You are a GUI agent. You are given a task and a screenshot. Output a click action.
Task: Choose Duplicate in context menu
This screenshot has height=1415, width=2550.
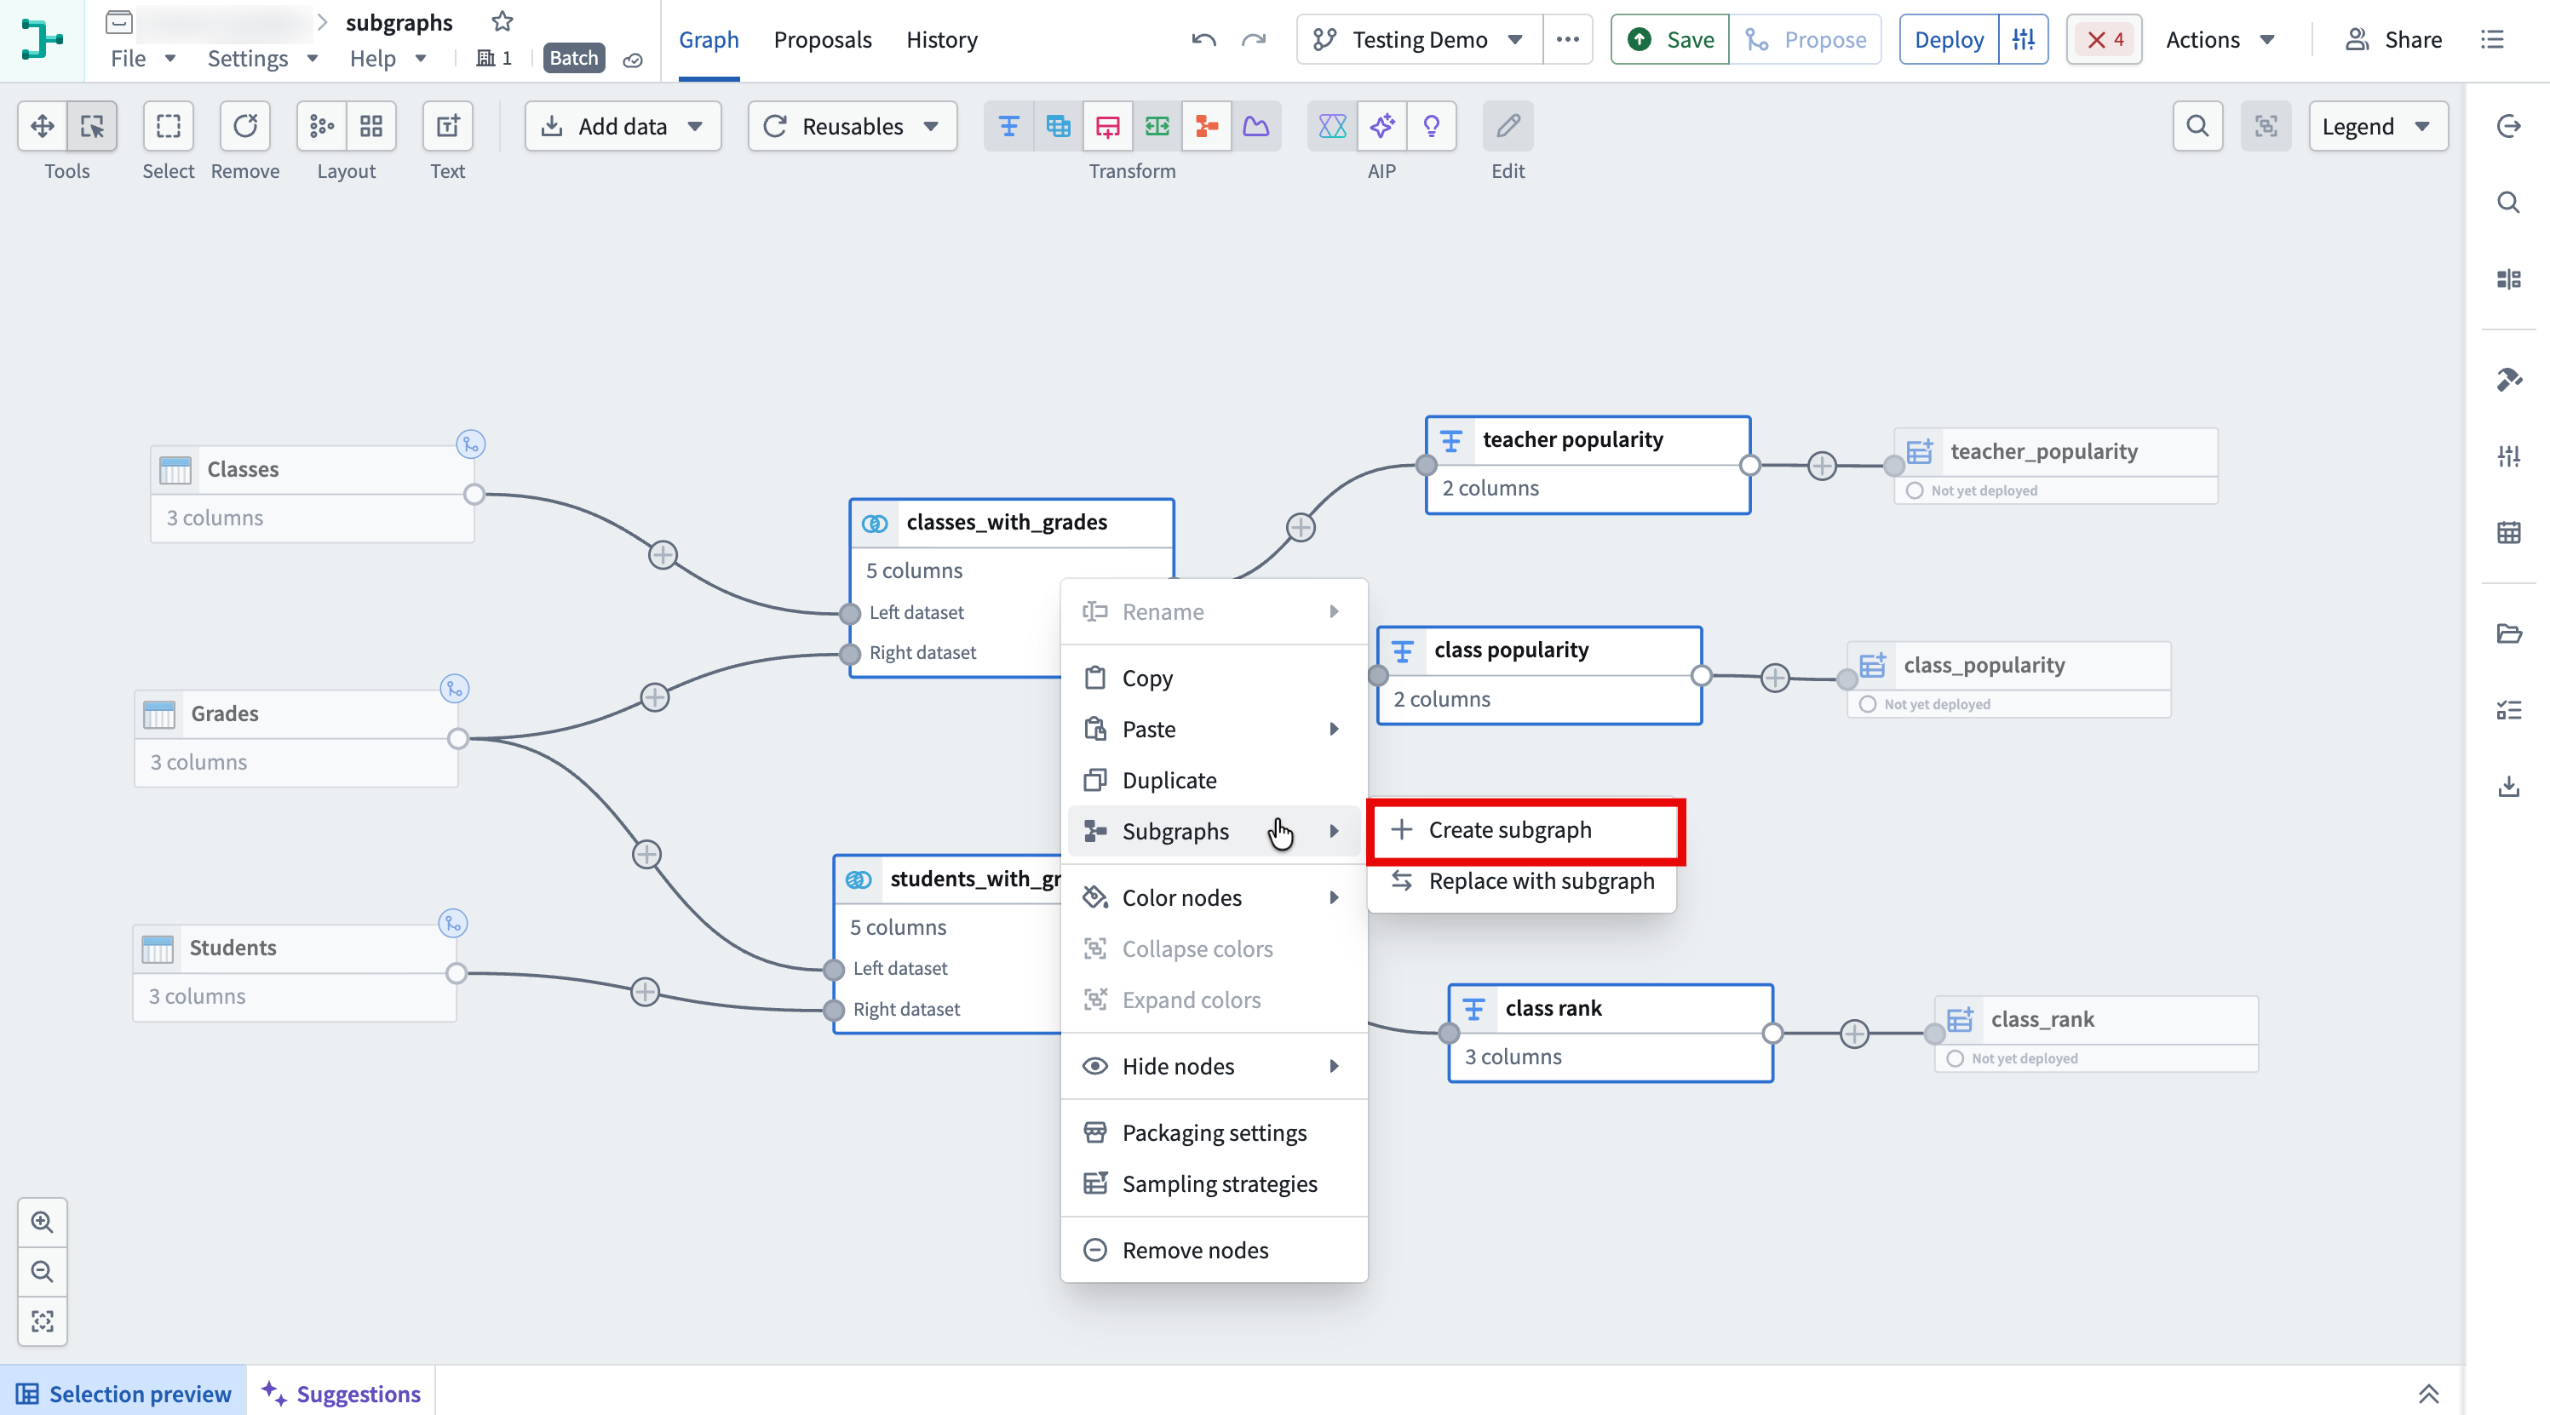tap(1213, 779)
